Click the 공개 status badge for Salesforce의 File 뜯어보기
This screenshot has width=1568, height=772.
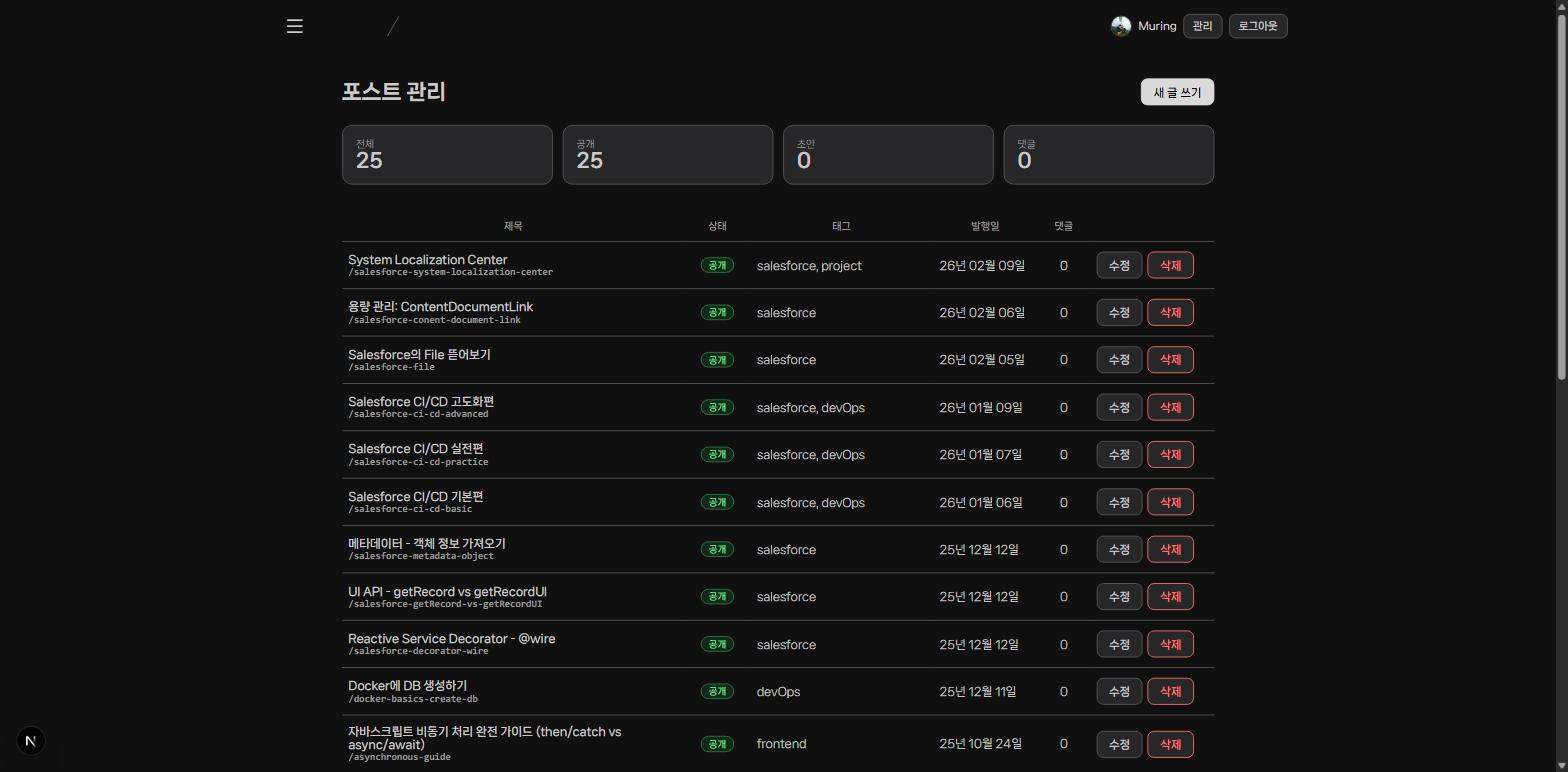click(717, 360)
